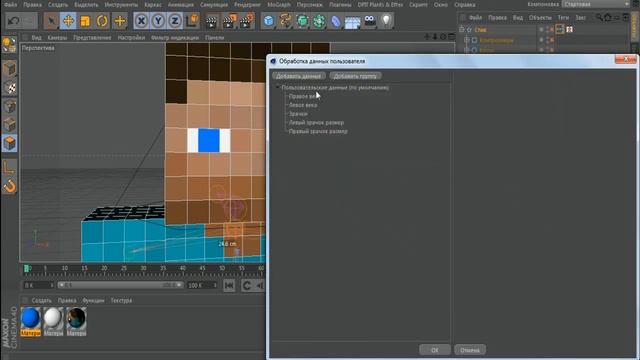The height and width of the screenshot is (360, 640).
Task: Click the yellow plus last-used tool icon
Action: pyautogui.click(x=119, y=21)
